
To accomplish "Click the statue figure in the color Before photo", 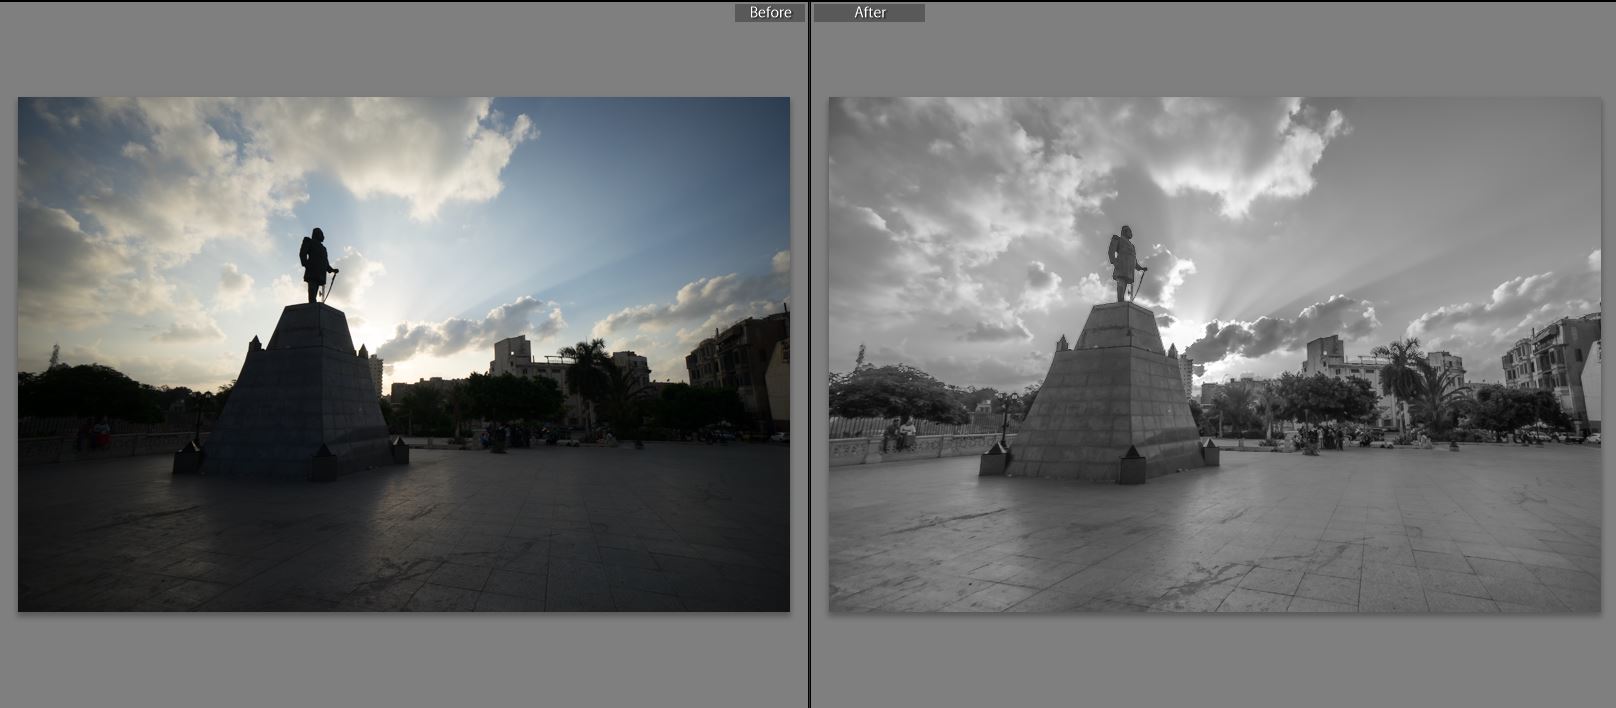I will 316,263.
